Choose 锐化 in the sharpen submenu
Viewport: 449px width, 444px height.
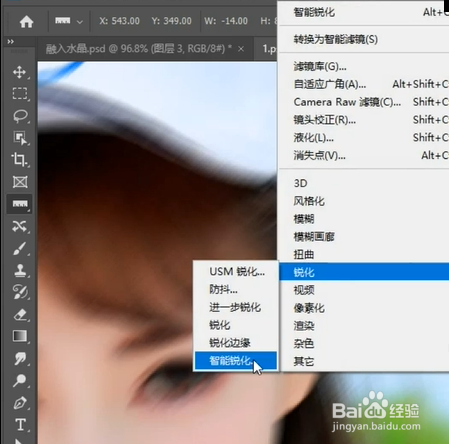[x=236, y=325]
